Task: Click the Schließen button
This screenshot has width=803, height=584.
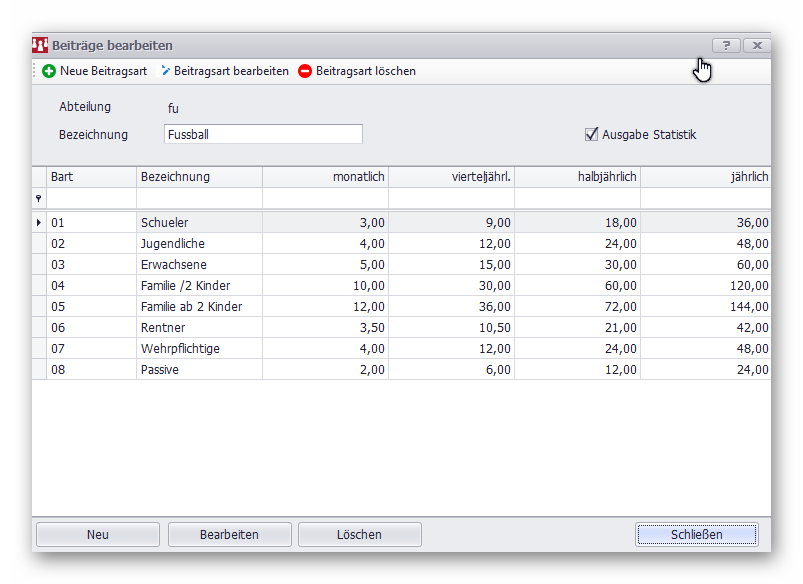Action: (x=696, y=534)
